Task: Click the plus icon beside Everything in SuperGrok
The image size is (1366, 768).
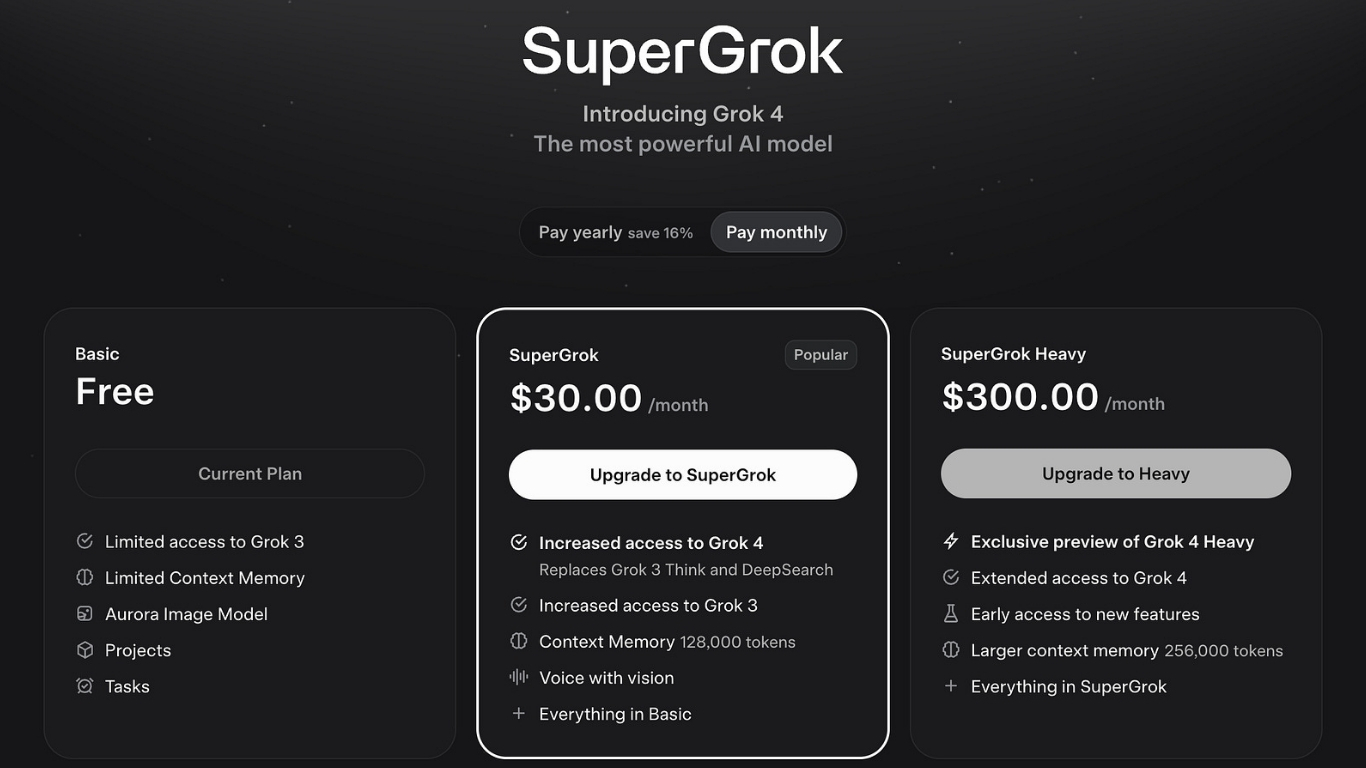Action: (951, 686)
